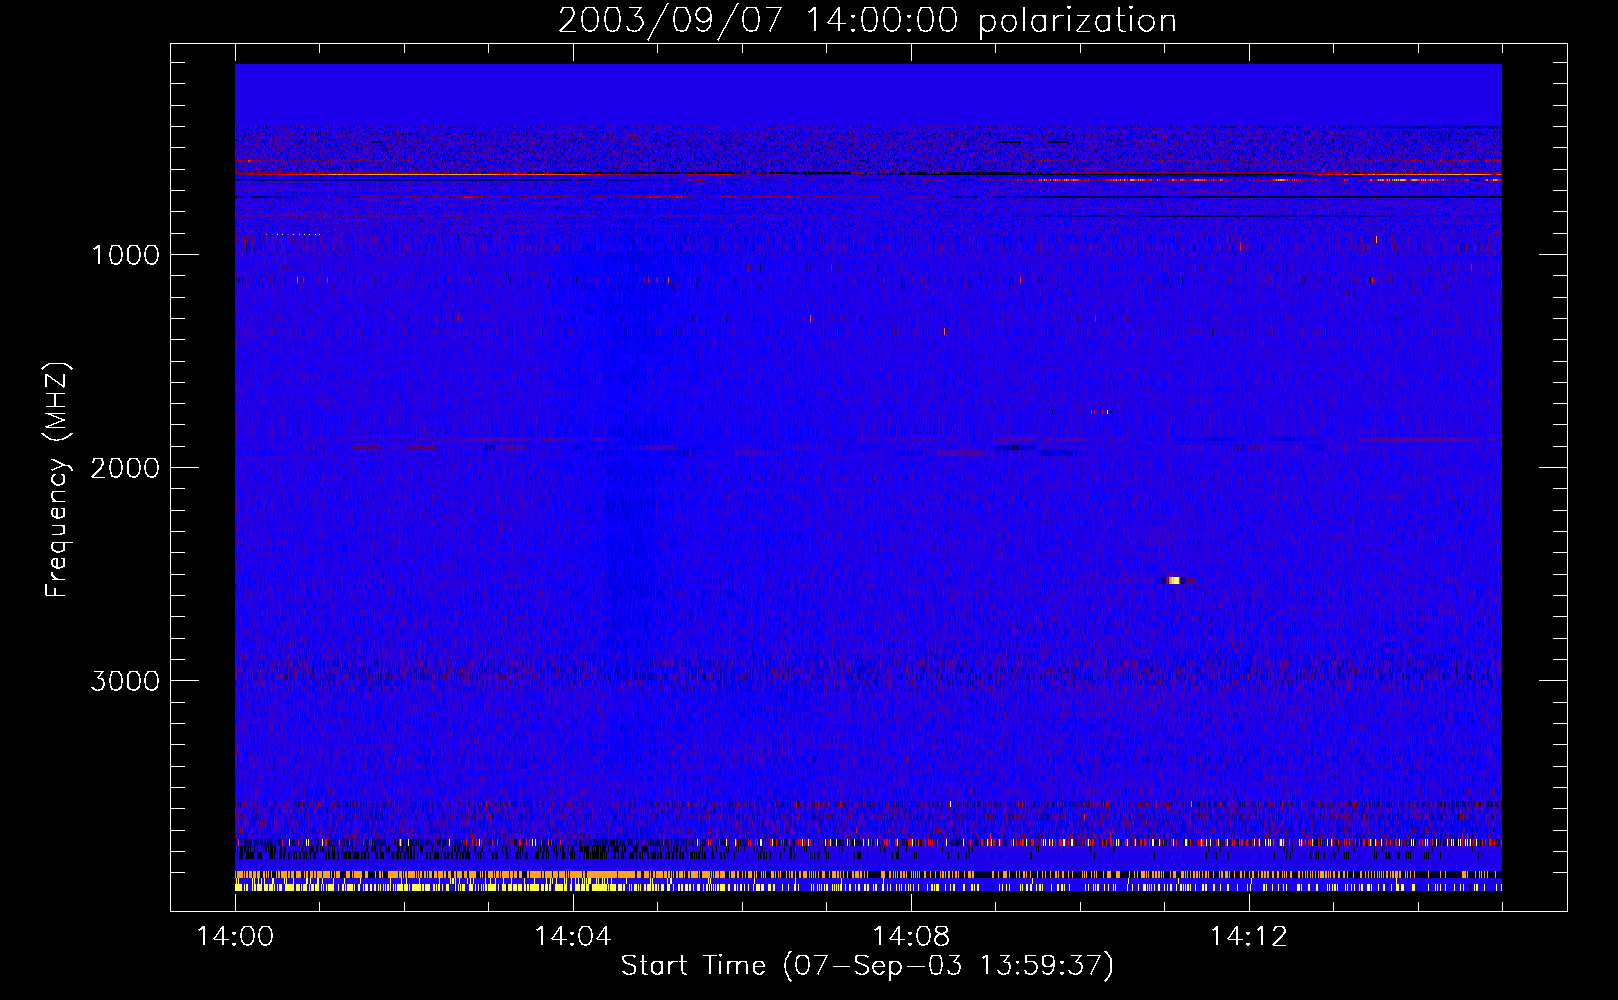Click the plot title '2003/09/07 14:00:00 polarization'
This screenshot has width=1618, height=1000.
(x=867, y=21)
